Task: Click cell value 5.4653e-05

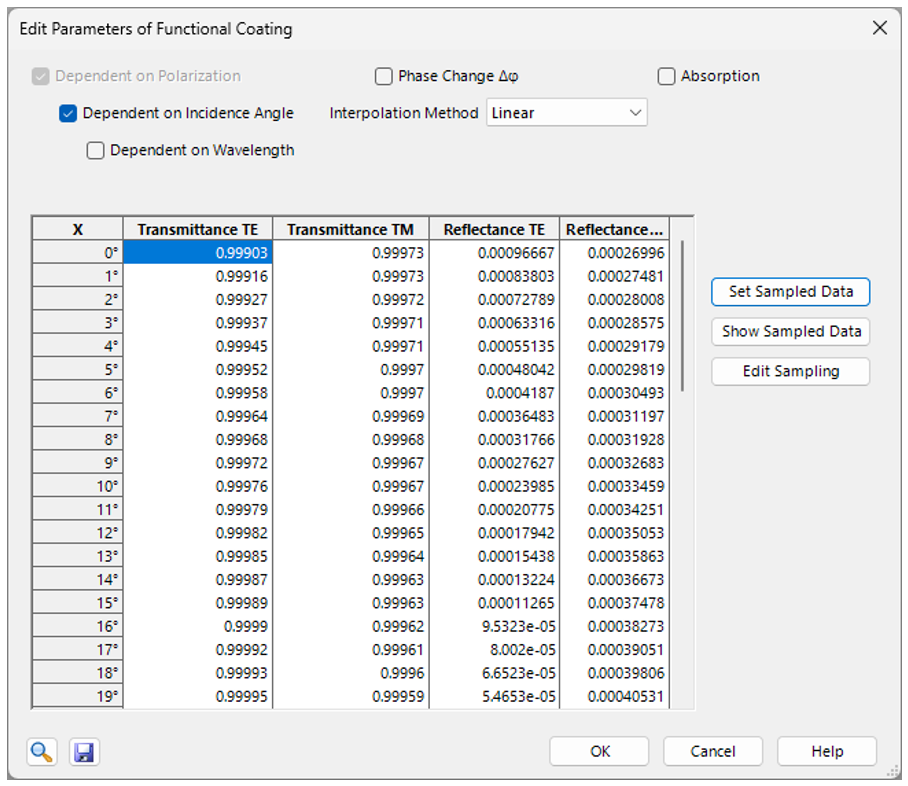Action: 494,696
